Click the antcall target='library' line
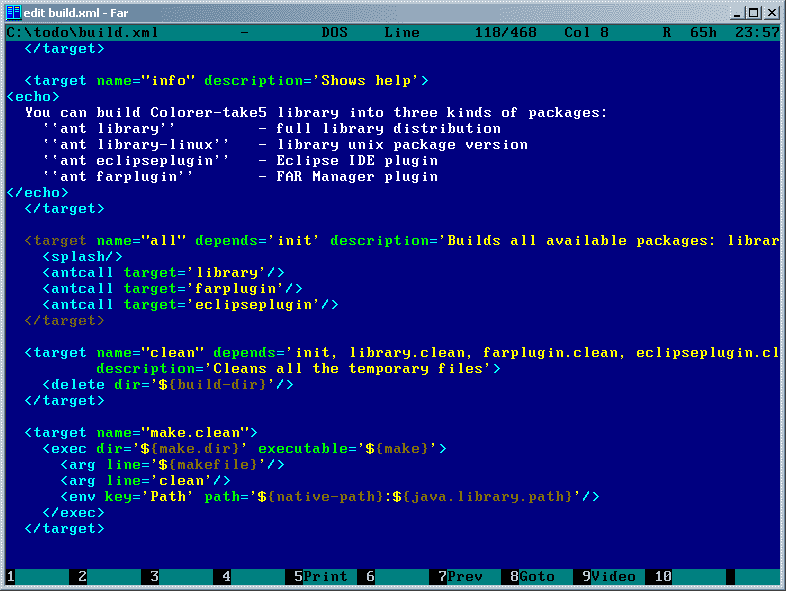The image size is (786, 591). pos(163,273)
